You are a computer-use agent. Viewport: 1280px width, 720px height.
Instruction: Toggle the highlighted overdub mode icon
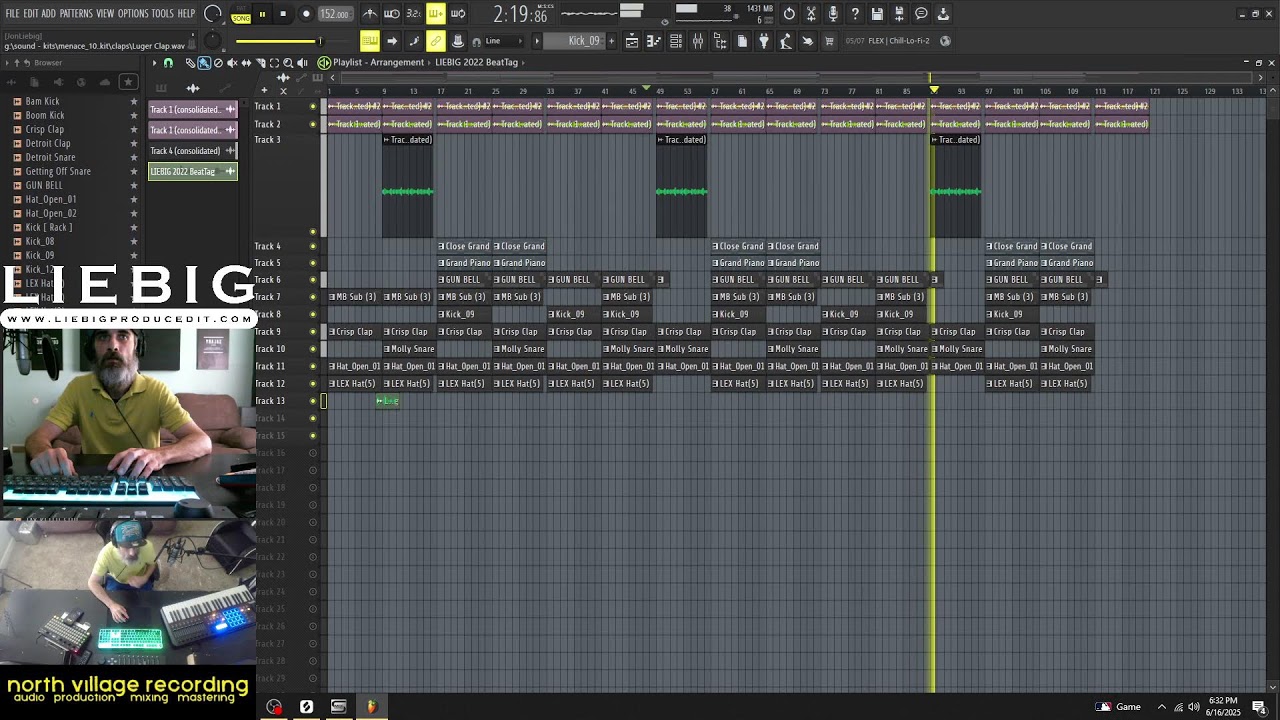[x=435, y=14]
